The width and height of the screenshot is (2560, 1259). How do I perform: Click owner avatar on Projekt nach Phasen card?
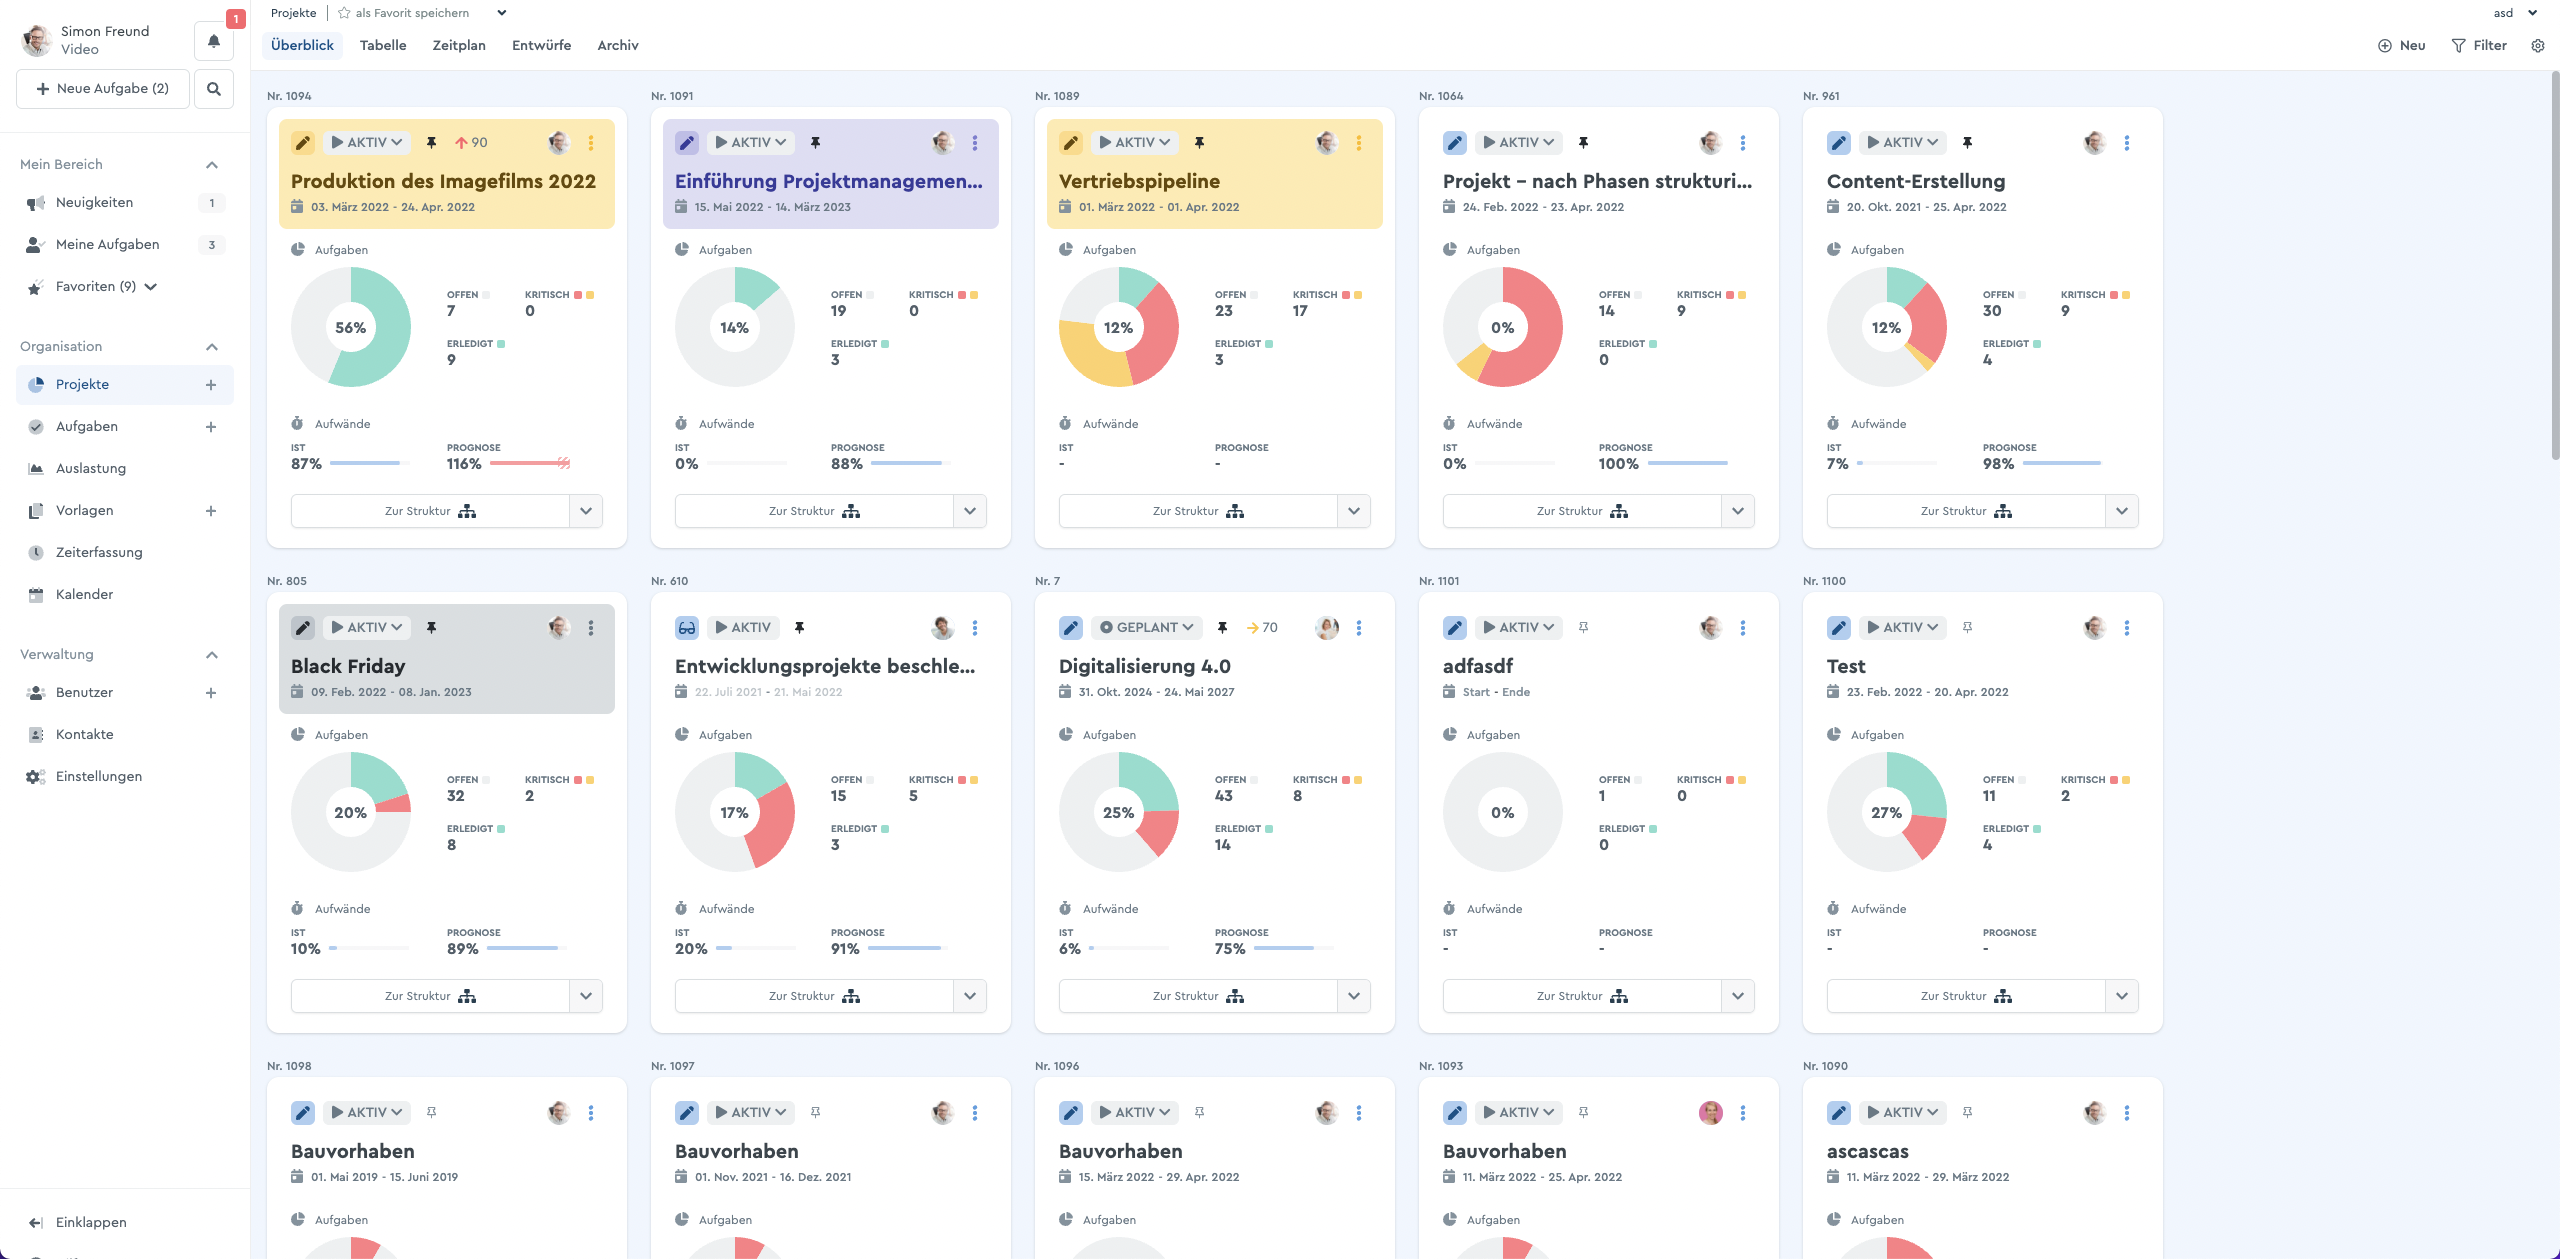click(x=1710, y=143)
